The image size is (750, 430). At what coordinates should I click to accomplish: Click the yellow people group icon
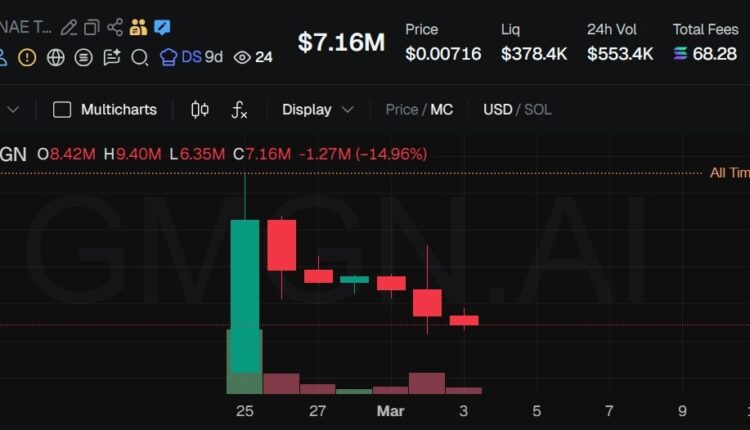[138, 27]
